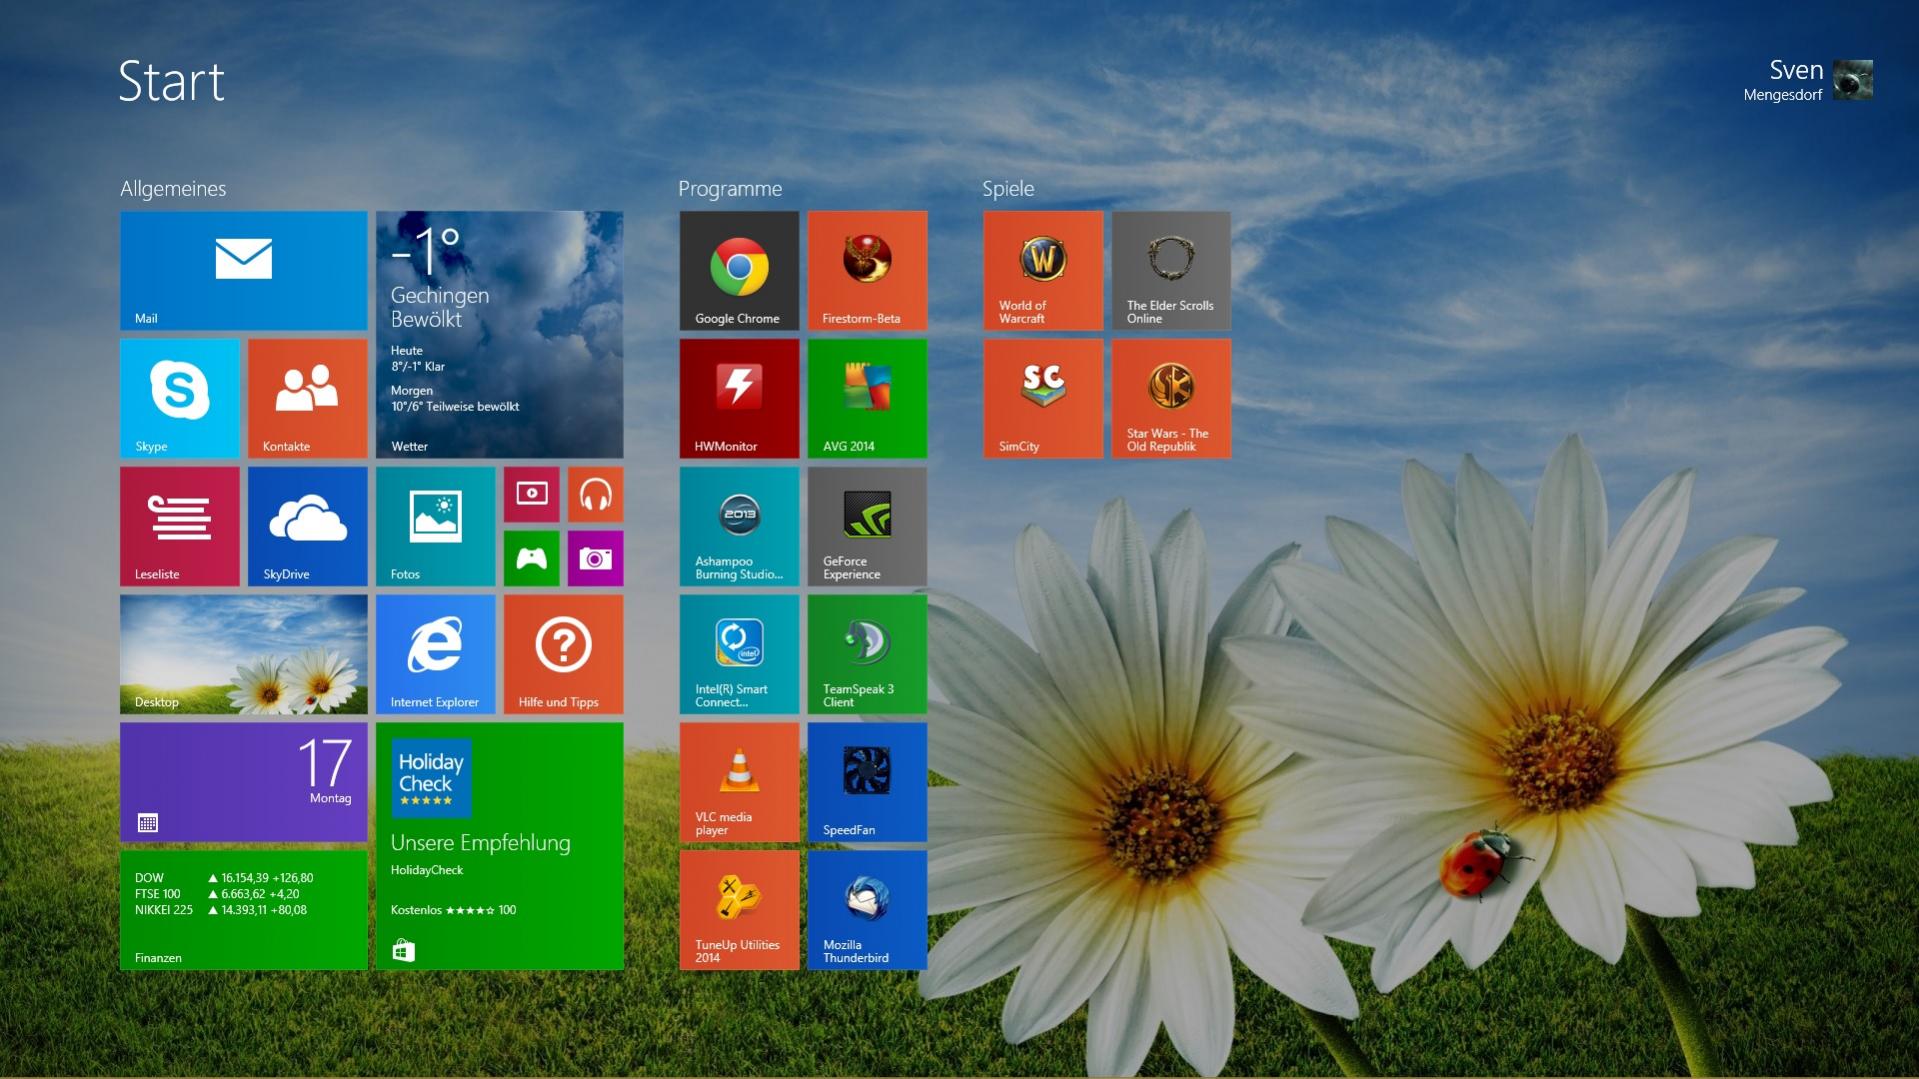1919x1079 pixels.
Task: Open the HolidayCheck Store recommendation tile
Action: [x=499, y=846]
